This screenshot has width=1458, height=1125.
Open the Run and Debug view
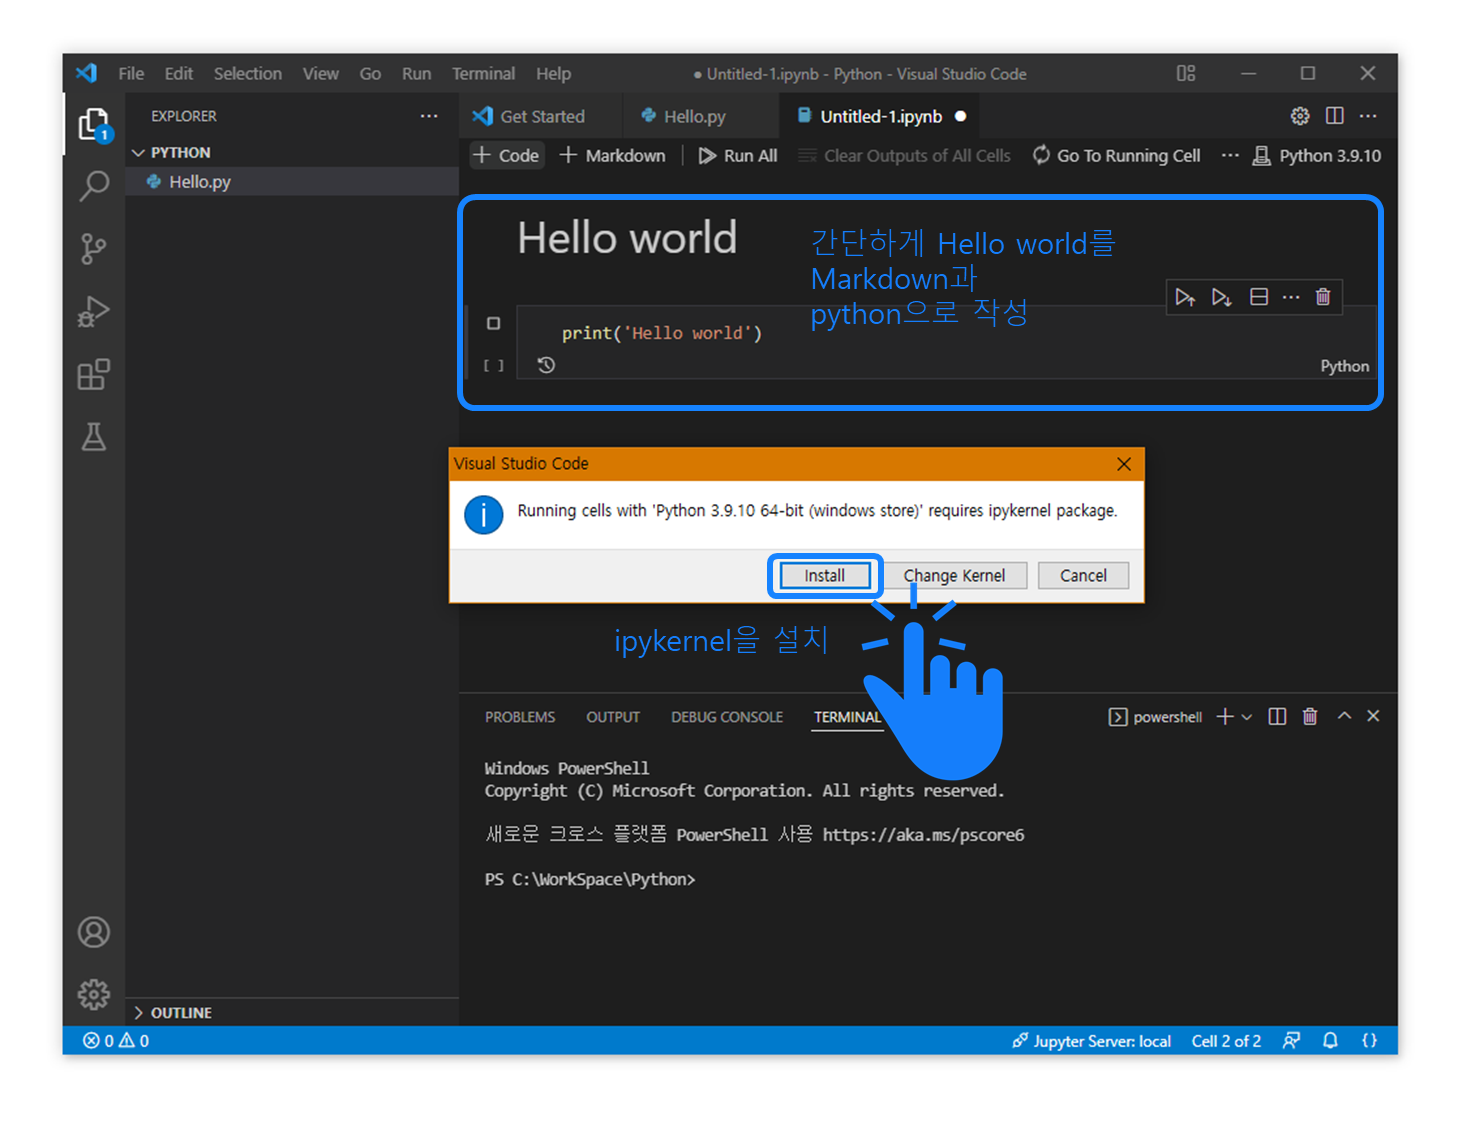point(93,312)
